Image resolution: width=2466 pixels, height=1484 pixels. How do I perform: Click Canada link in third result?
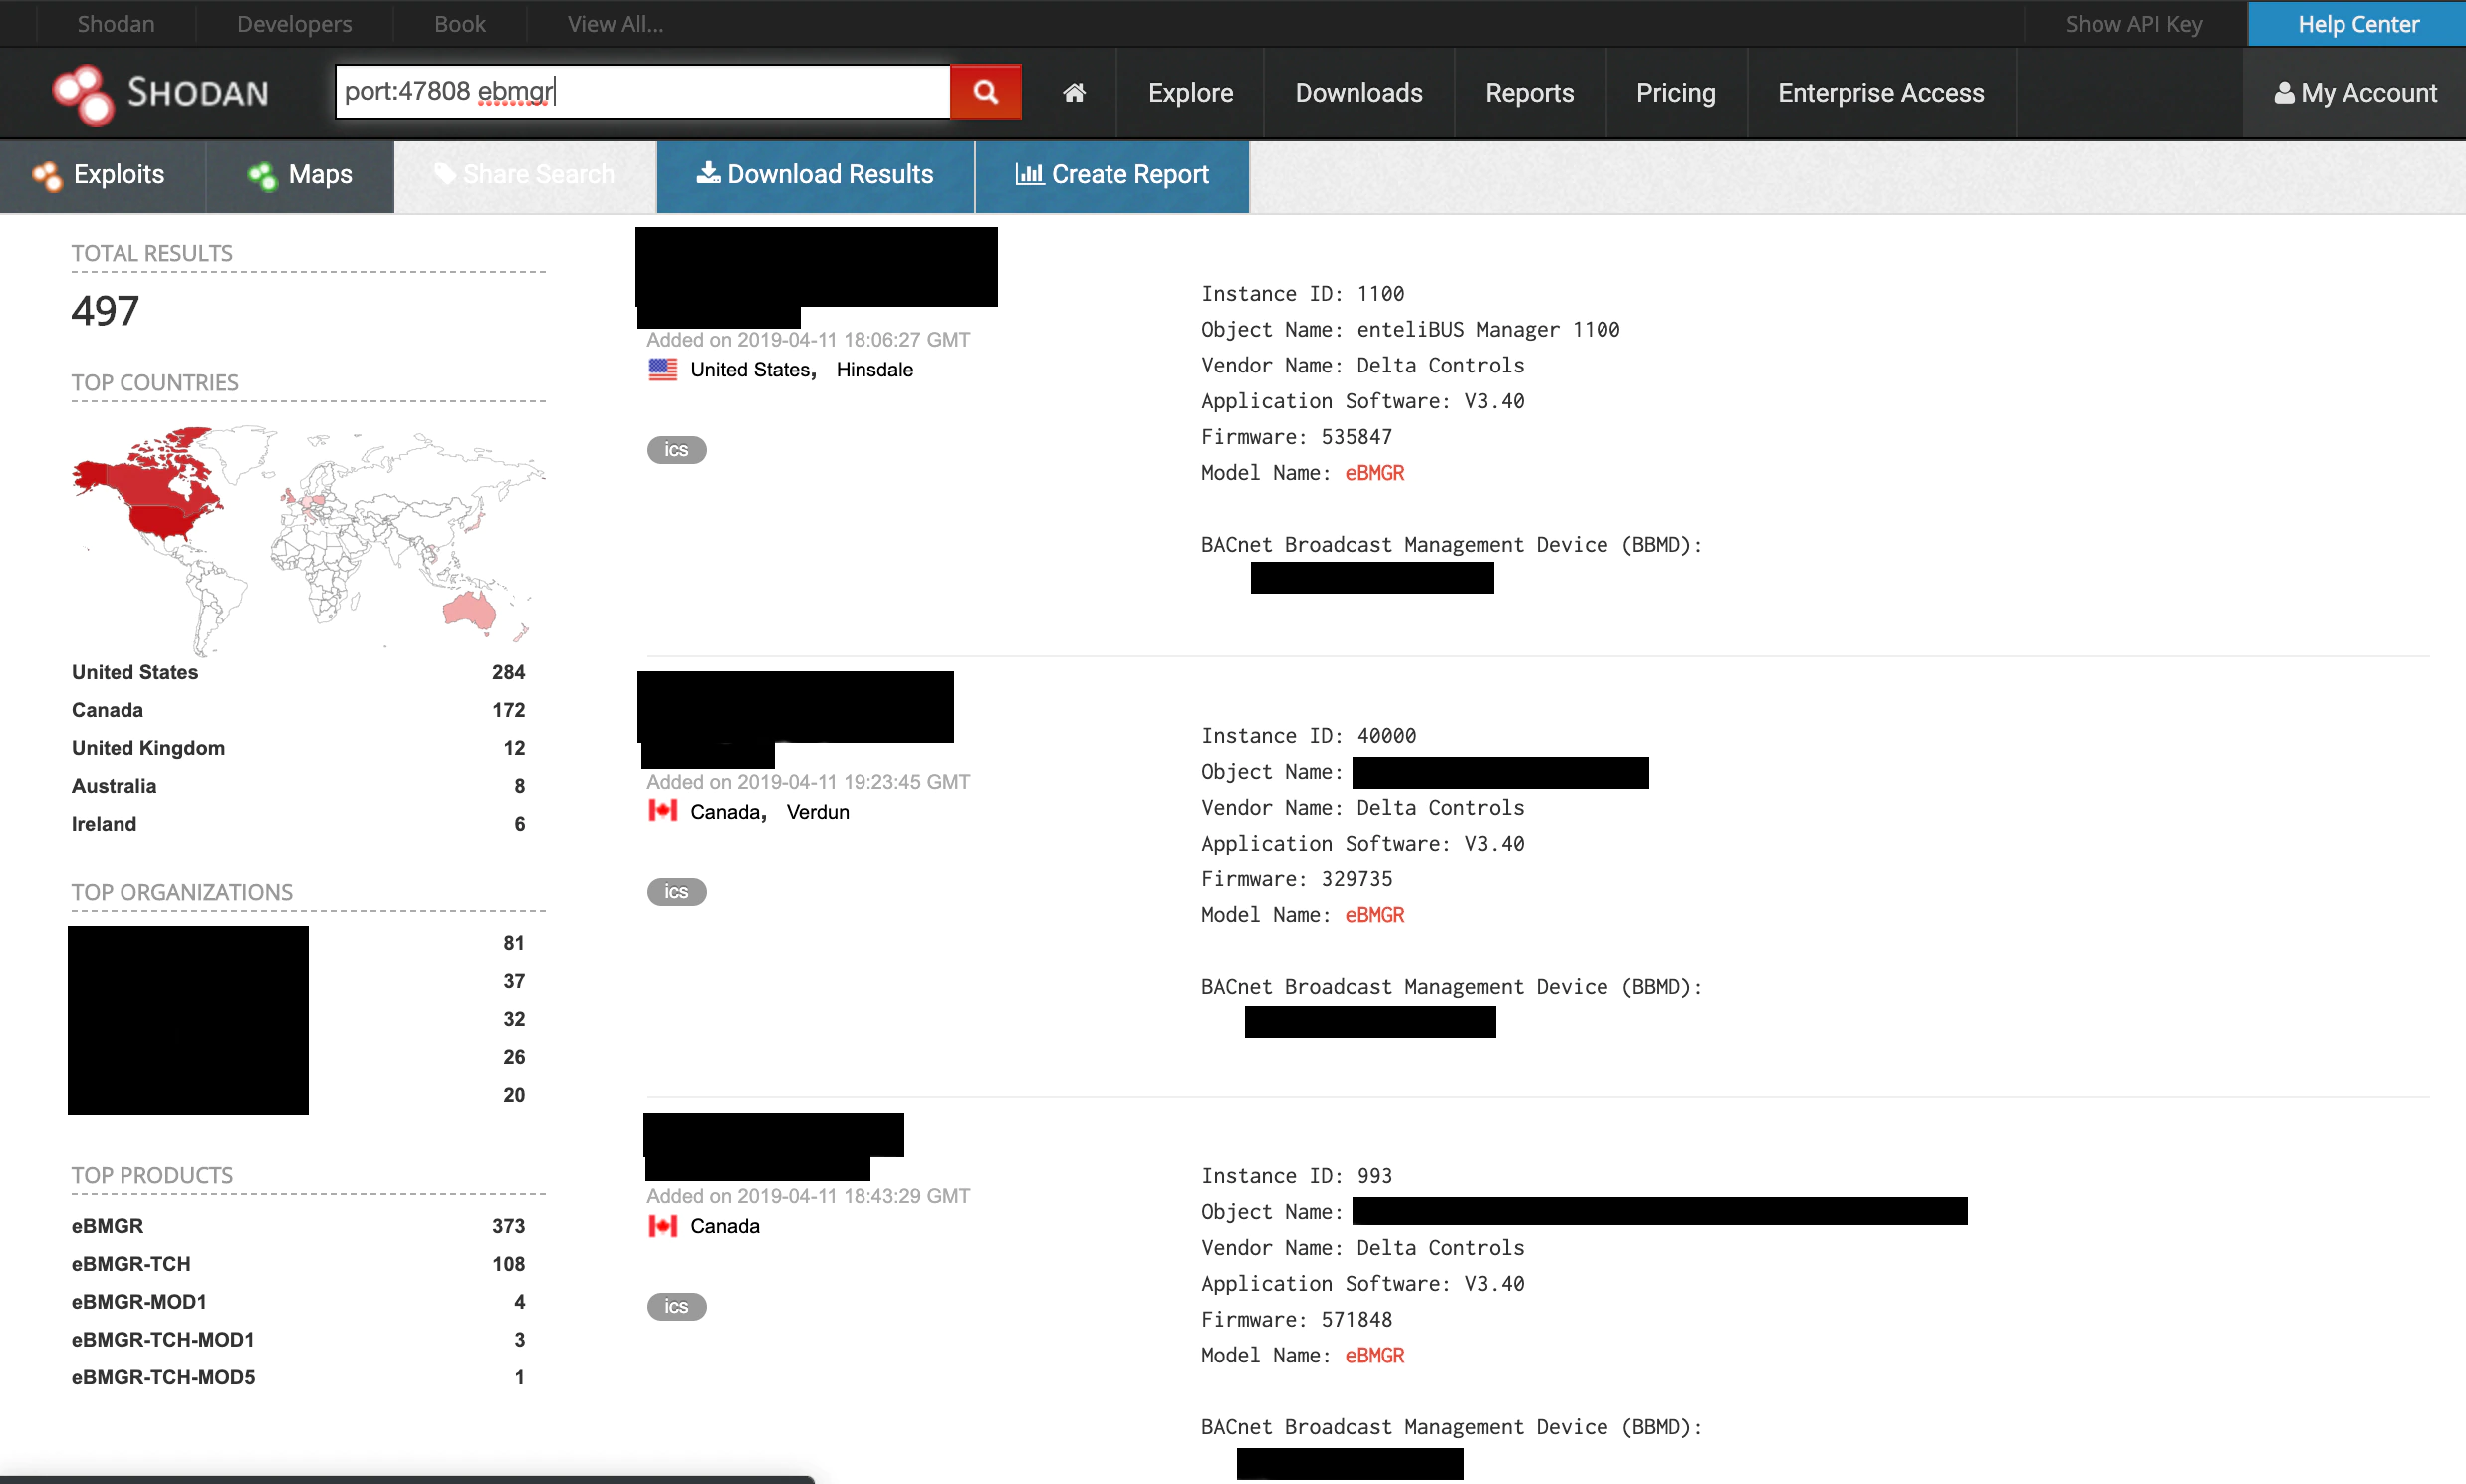pyautogui.click(x=725, y=1226)
